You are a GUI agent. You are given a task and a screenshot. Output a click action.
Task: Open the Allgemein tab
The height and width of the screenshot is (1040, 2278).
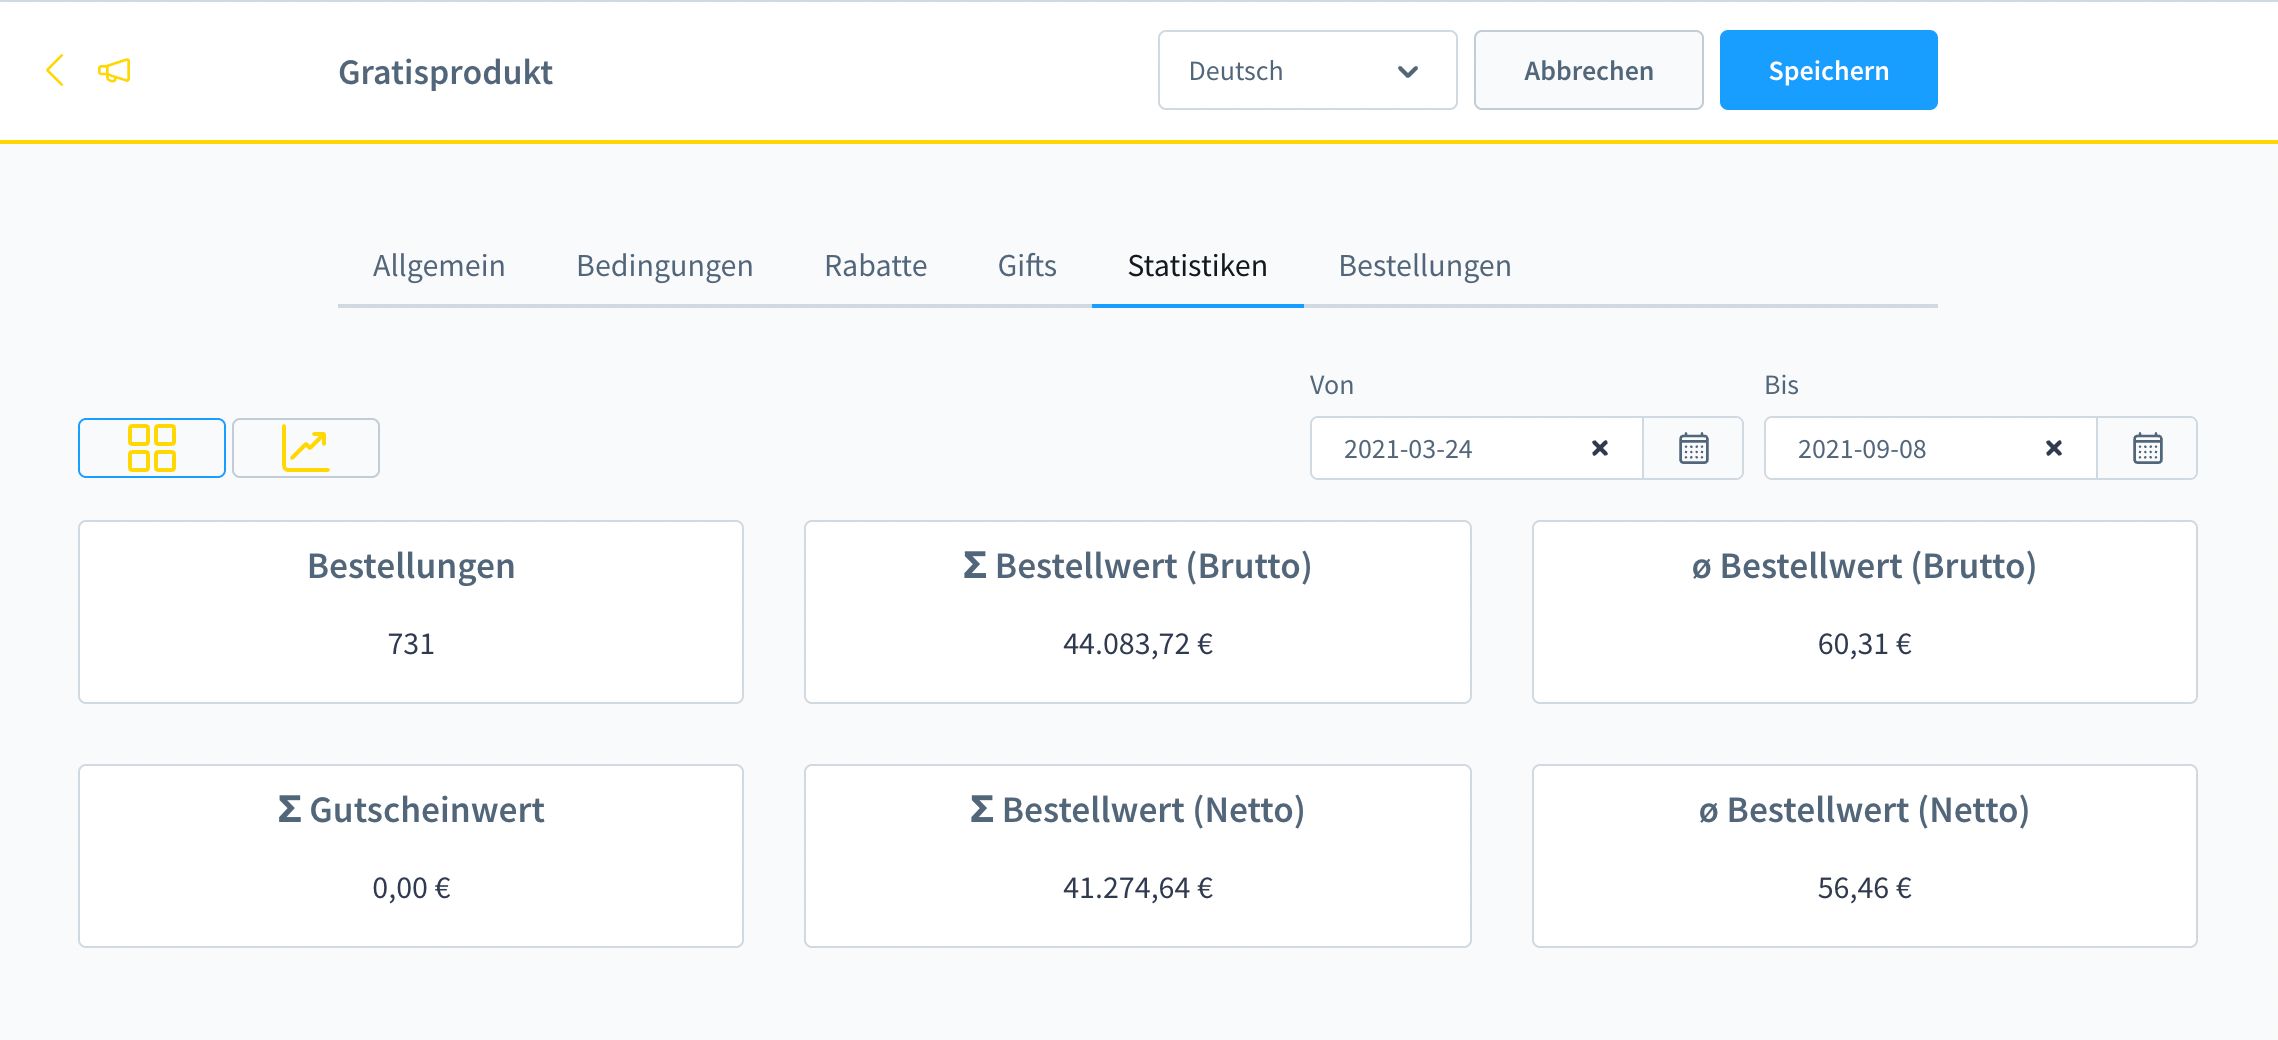(x=439, y=266)
